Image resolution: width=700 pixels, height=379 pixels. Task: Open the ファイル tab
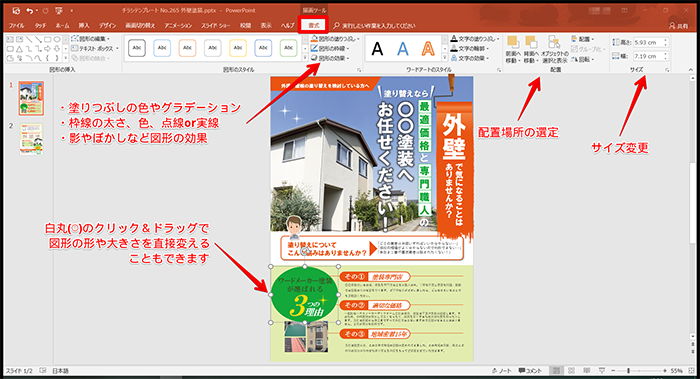pyautogui.click(x=17, y=25)
